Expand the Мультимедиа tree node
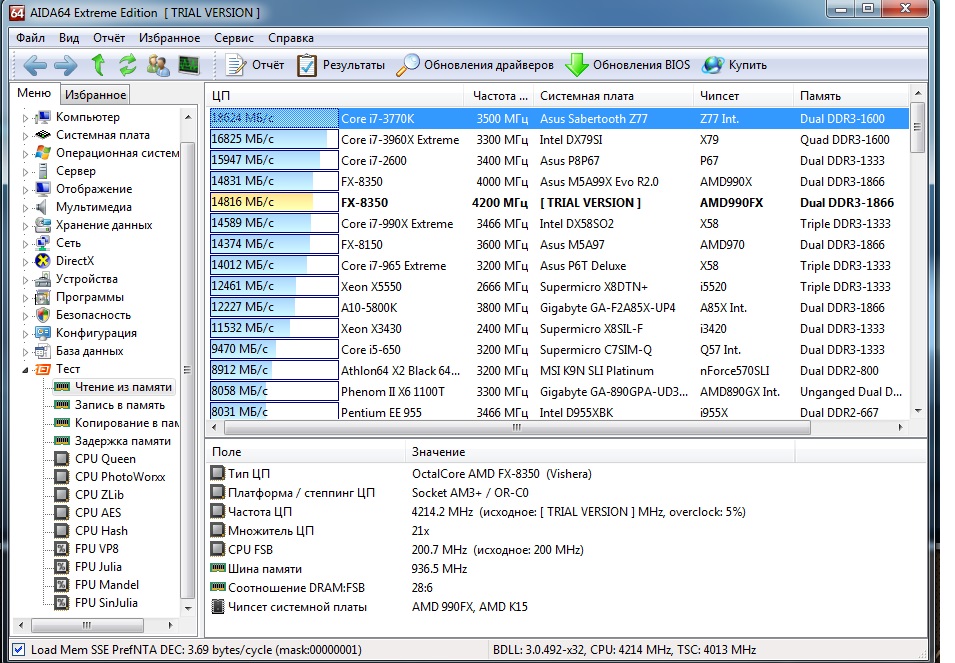The image size is (955, 663). coord(25,208)
